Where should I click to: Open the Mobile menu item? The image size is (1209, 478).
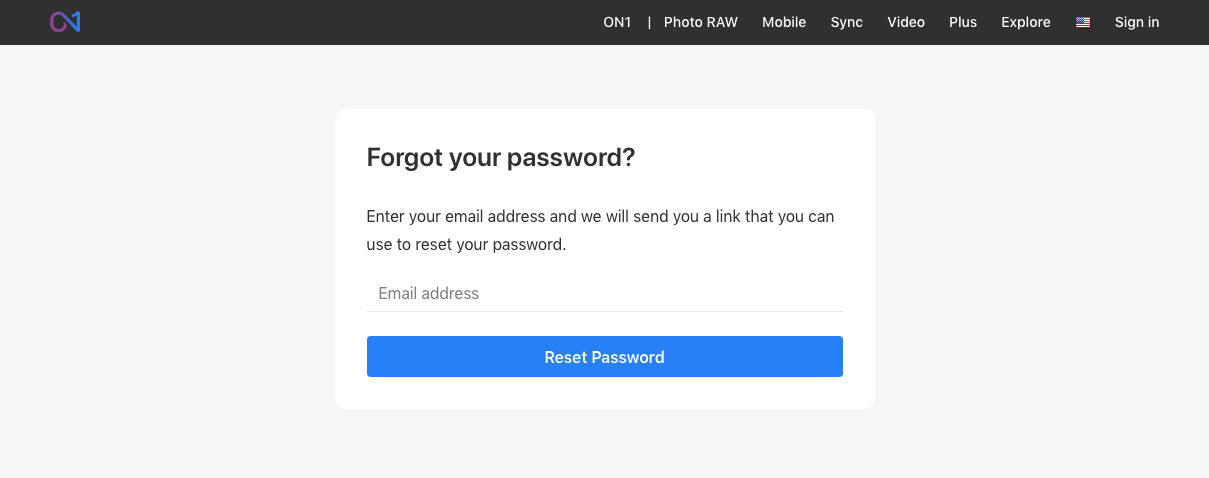coord(784,22)
